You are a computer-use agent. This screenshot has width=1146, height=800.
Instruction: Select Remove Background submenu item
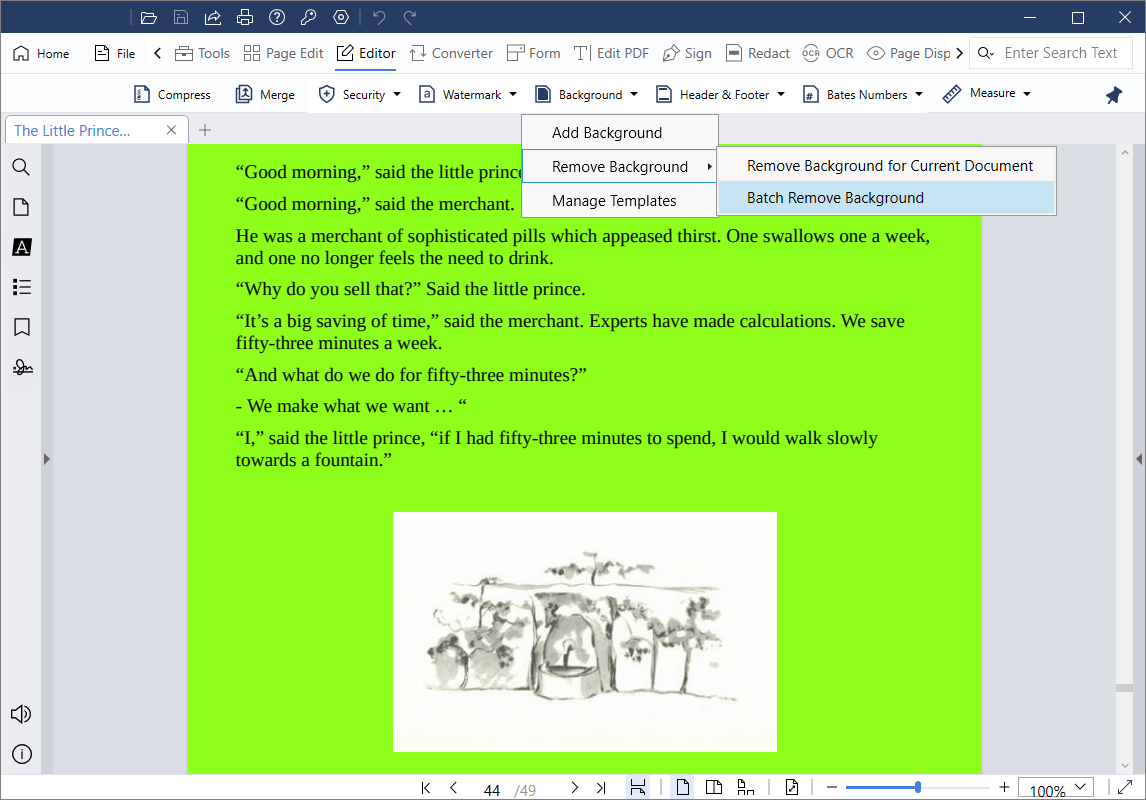620,167
